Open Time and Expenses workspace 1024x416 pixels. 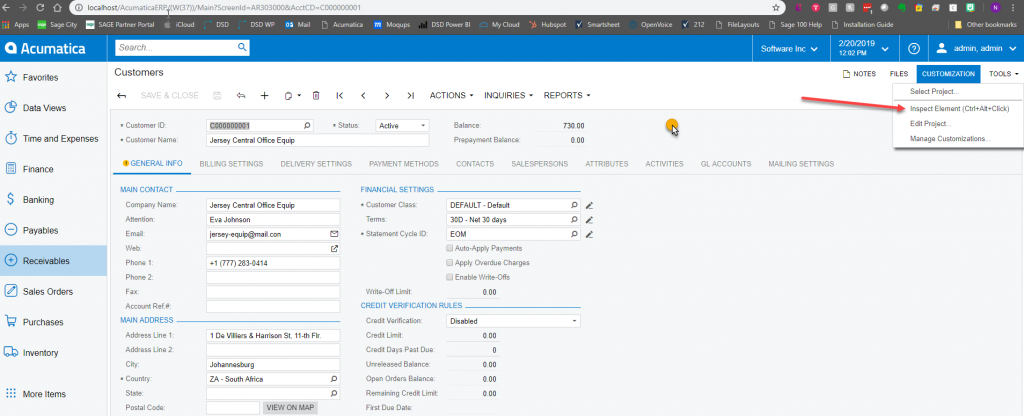coord(54,138)
